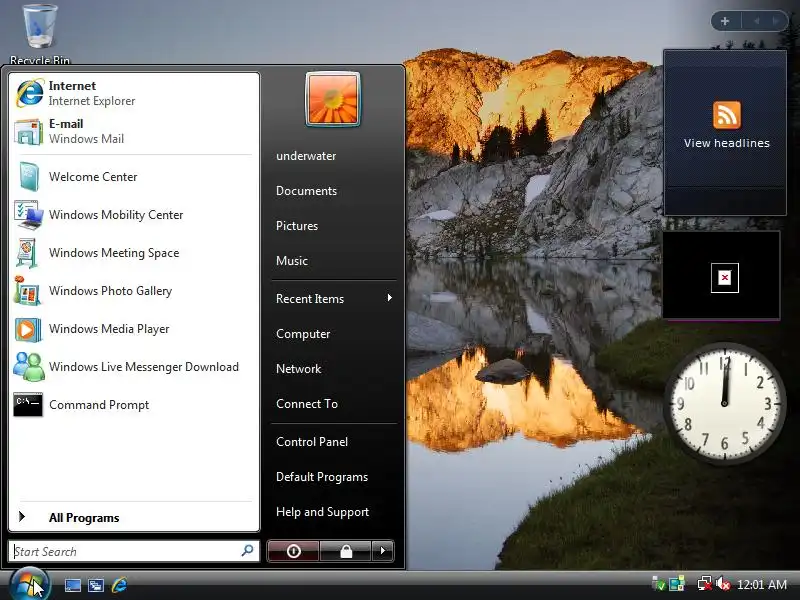The height and width of the screenshot is (600, 800).
Task: Open Documents from Start menu
Action: tap(306, 191)
